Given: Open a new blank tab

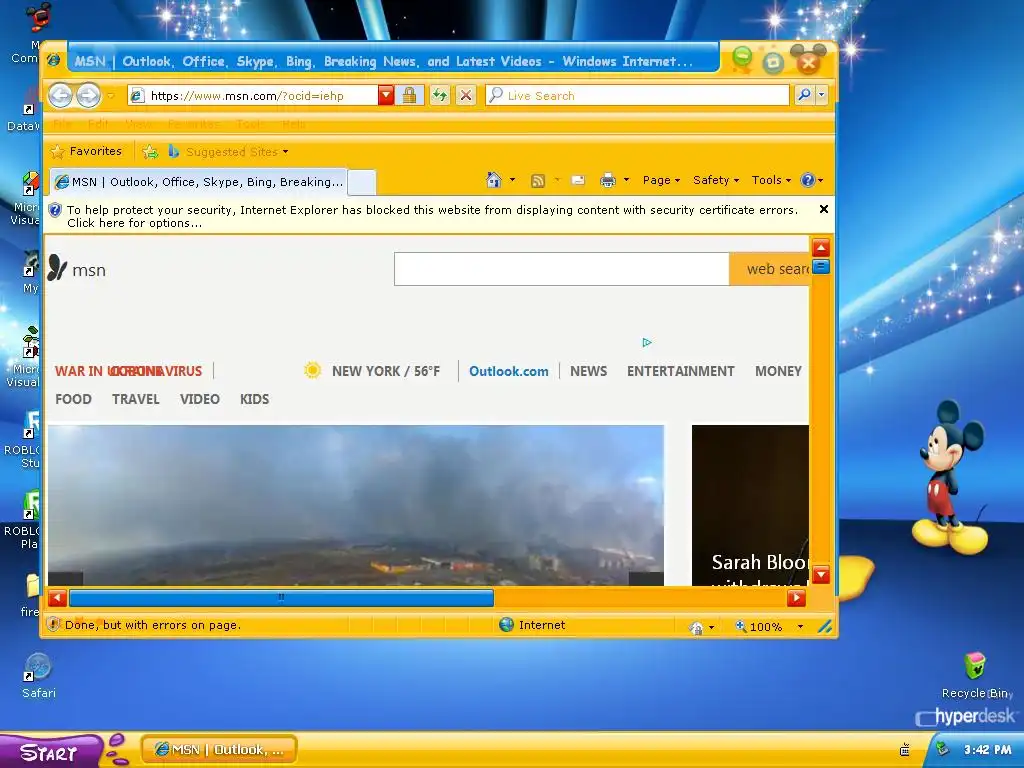Looking at the screenshot, I should tap(361, 183).
